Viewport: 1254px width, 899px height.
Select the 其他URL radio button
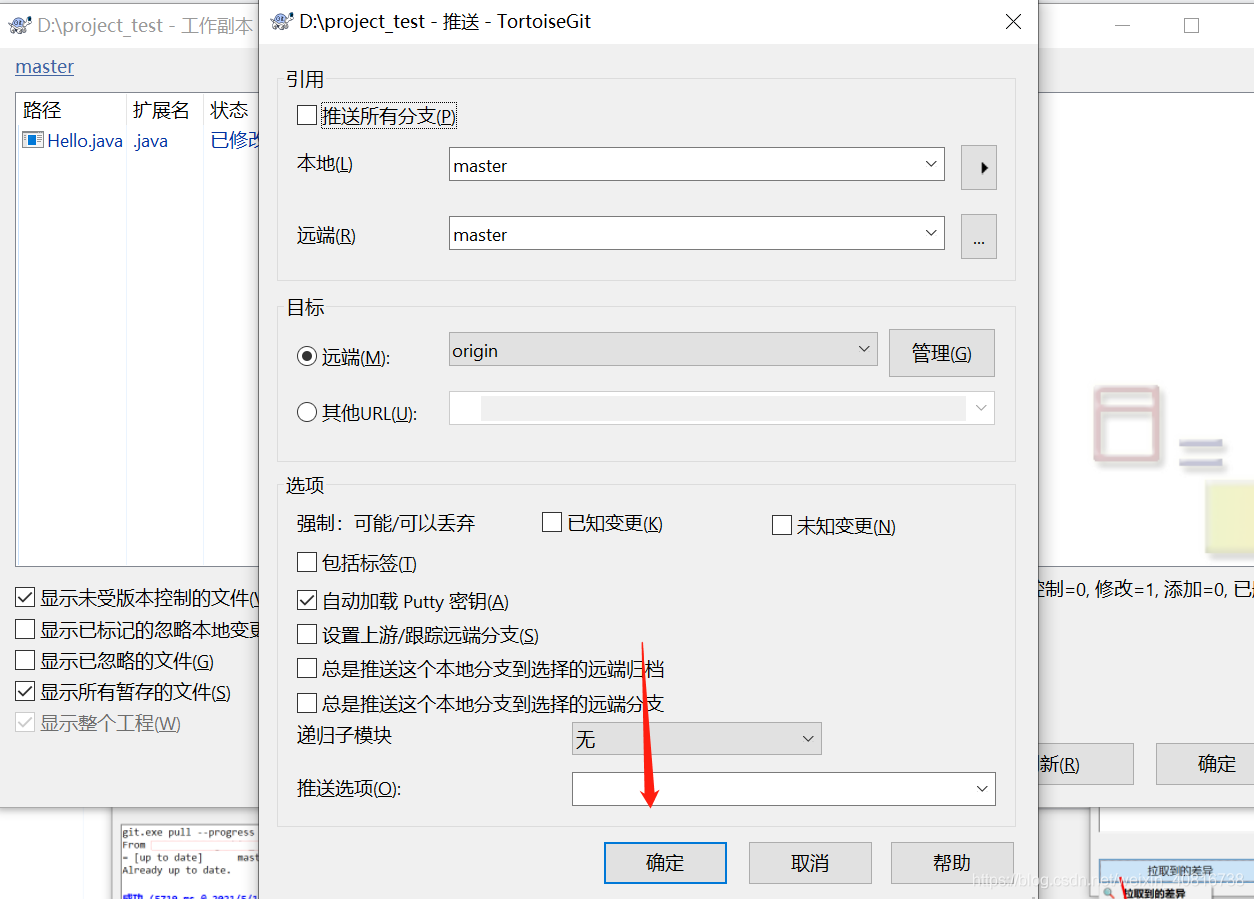pyautogui.click(x=307, y=412)
